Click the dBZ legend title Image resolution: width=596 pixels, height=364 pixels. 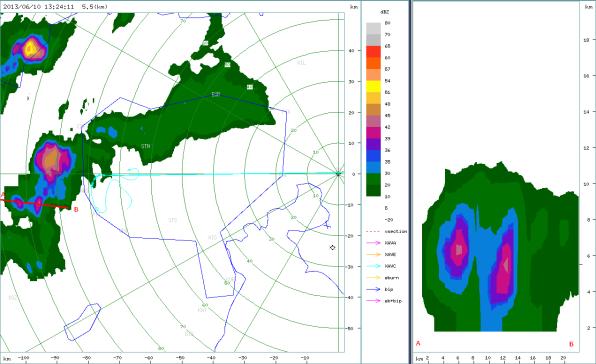coord(384,12)
